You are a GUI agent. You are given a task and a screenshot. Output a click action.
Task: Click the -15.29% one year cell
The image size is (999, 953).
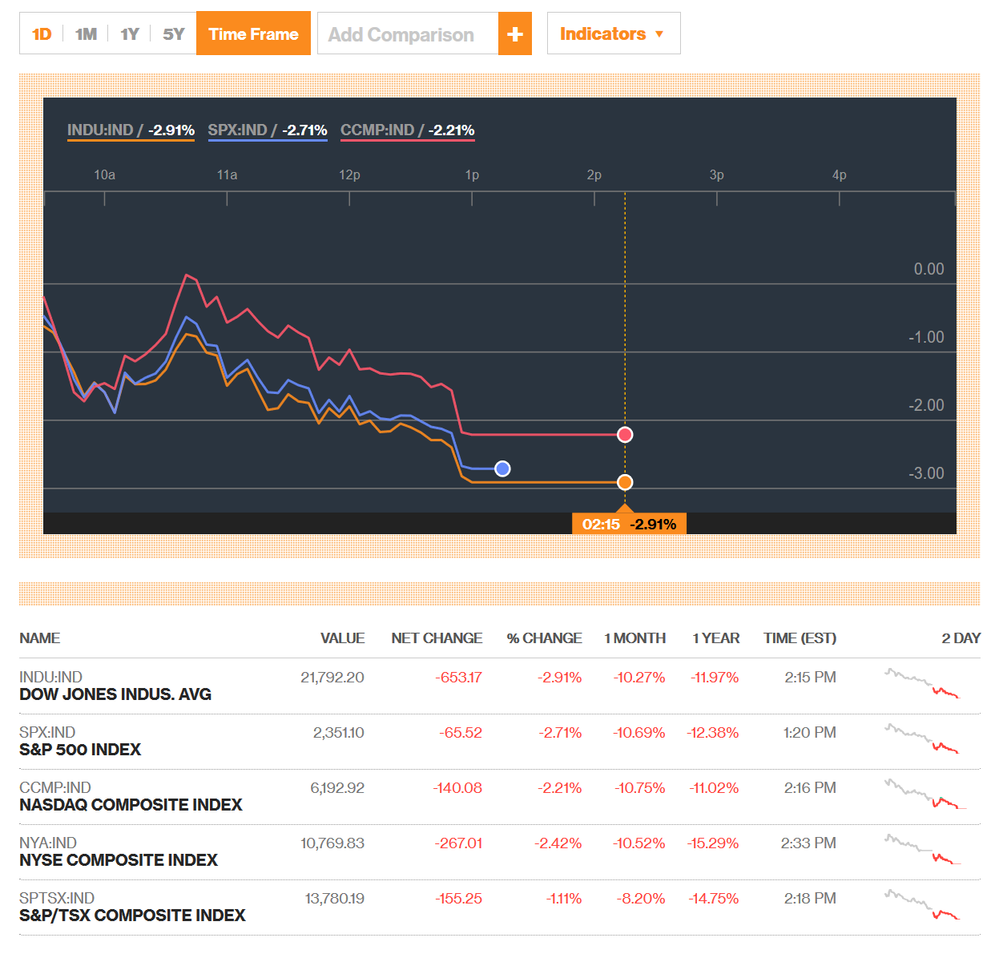(x=713, y=843)
